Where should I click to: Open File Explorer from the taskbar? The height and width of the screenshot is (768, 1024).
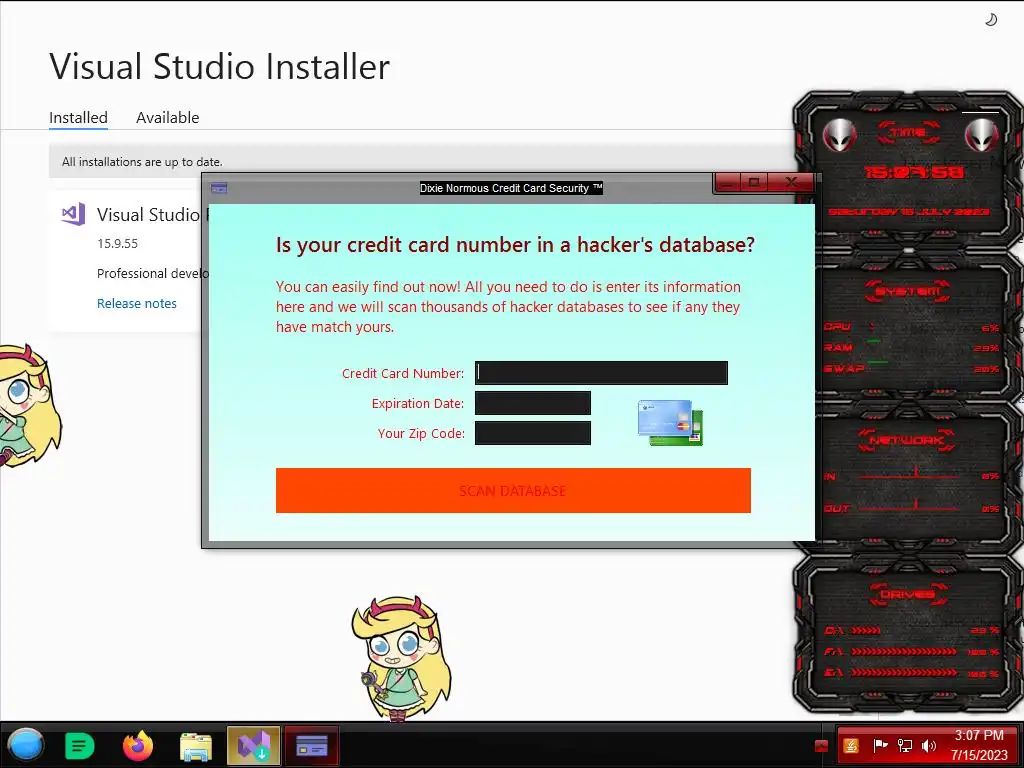click(196, 746)
